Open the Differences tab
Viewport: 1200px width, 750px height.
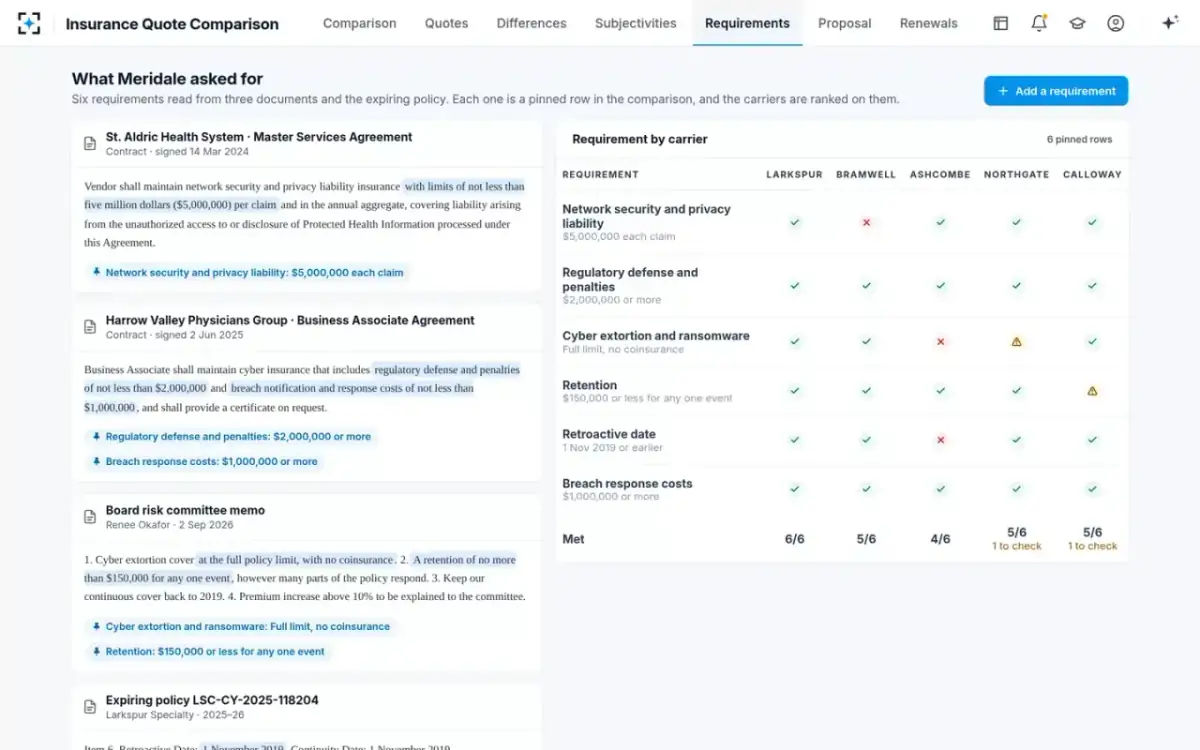point(531,23)
